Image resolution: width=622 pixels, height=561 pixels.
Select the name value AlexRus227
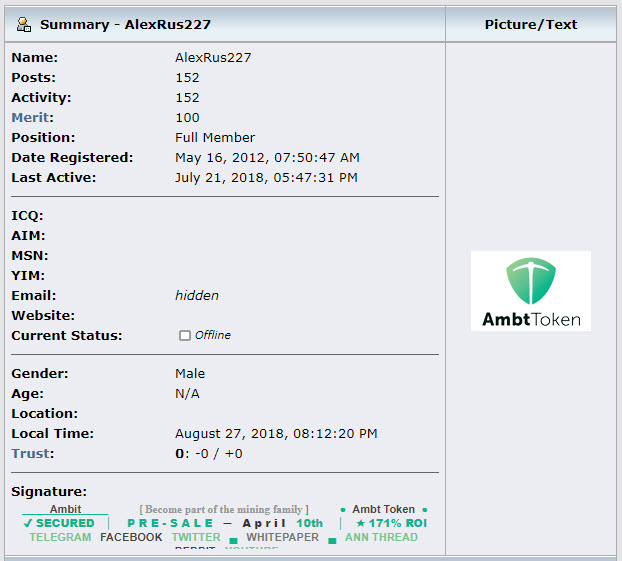(213, 58)
